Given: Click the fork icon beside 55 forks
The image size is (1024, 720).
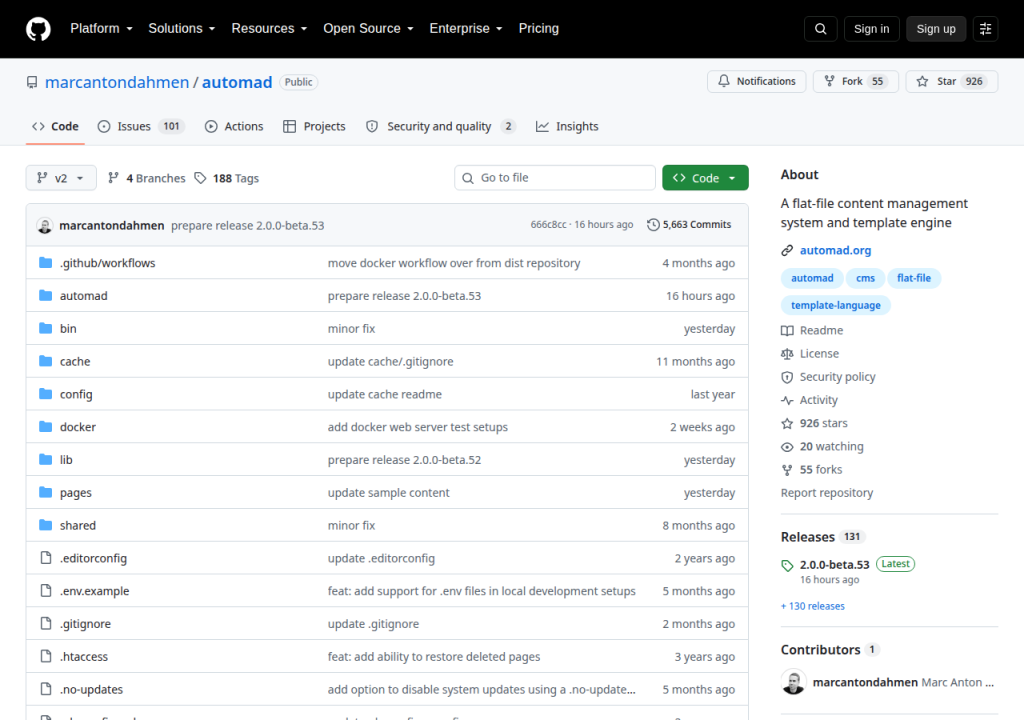Looking at the screenshot, I should click(787, 470).
